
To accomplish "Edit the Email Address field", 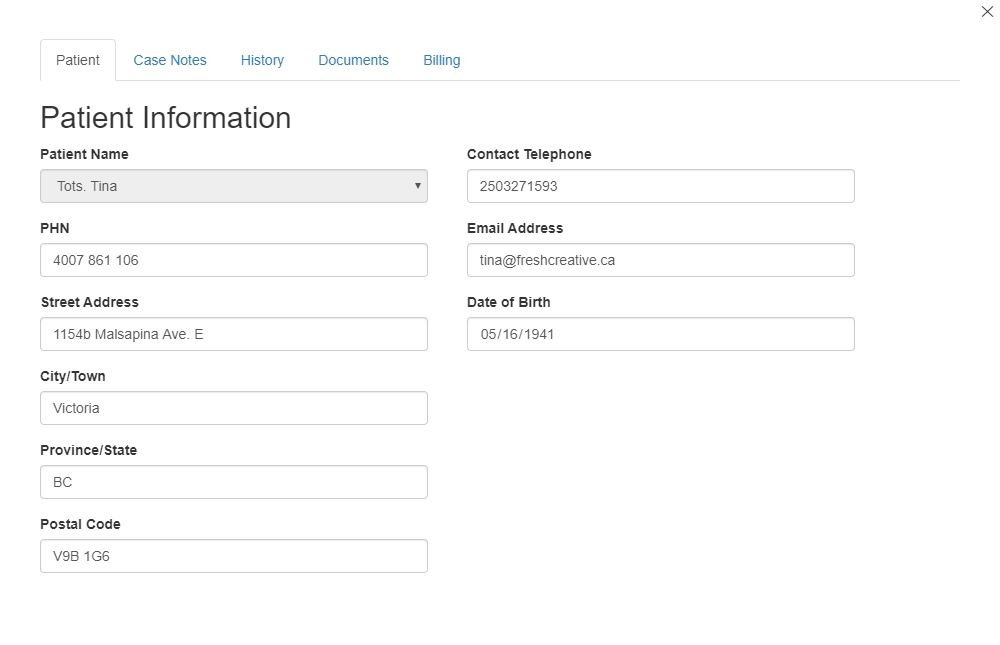I will (x=661, y=260).
